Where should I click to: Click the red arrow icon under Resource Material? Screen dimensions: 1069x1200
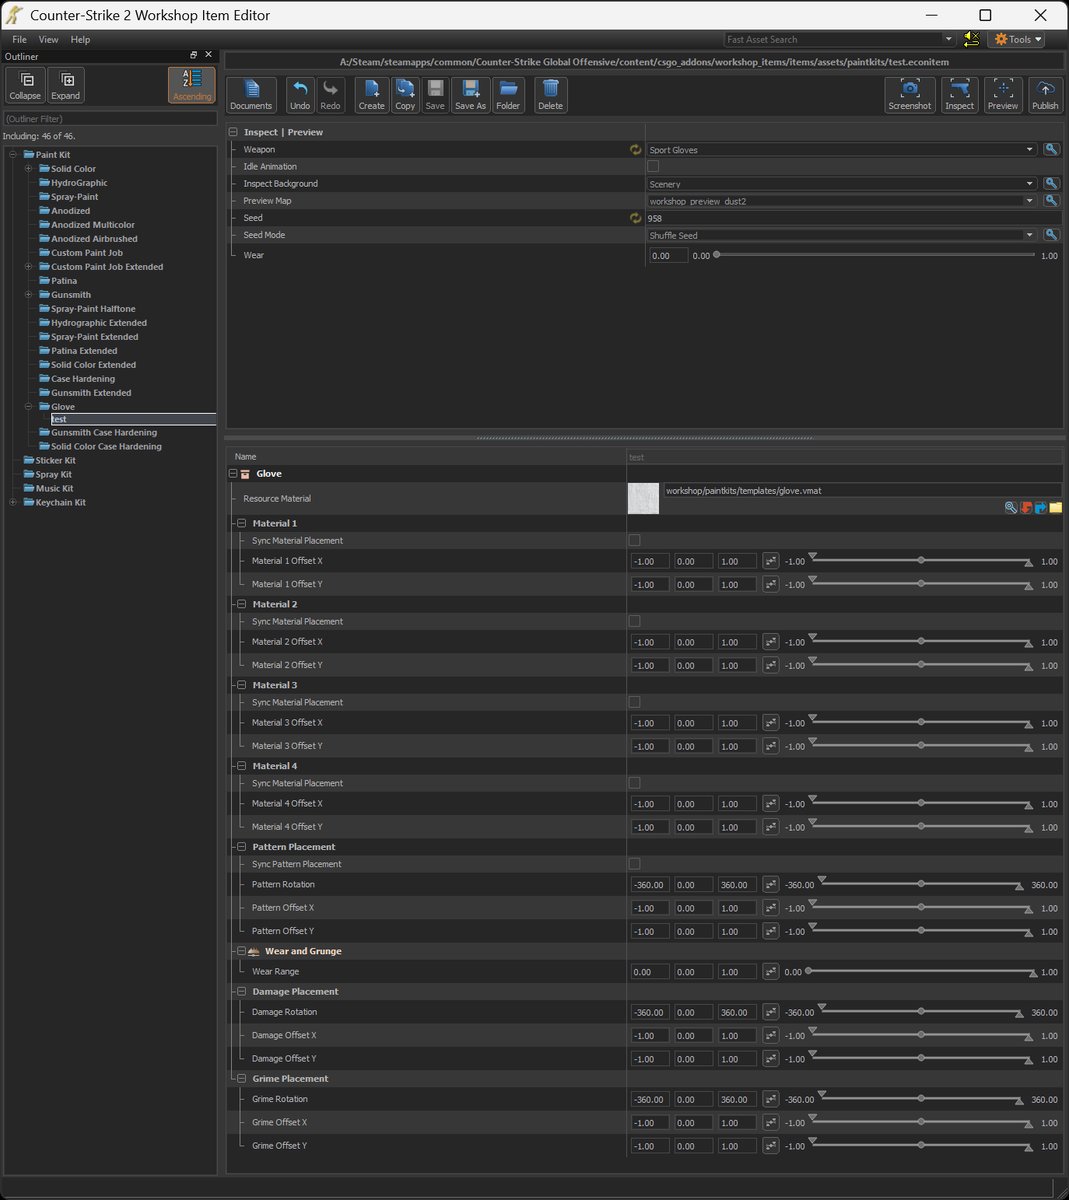[x=1026, y=508]
